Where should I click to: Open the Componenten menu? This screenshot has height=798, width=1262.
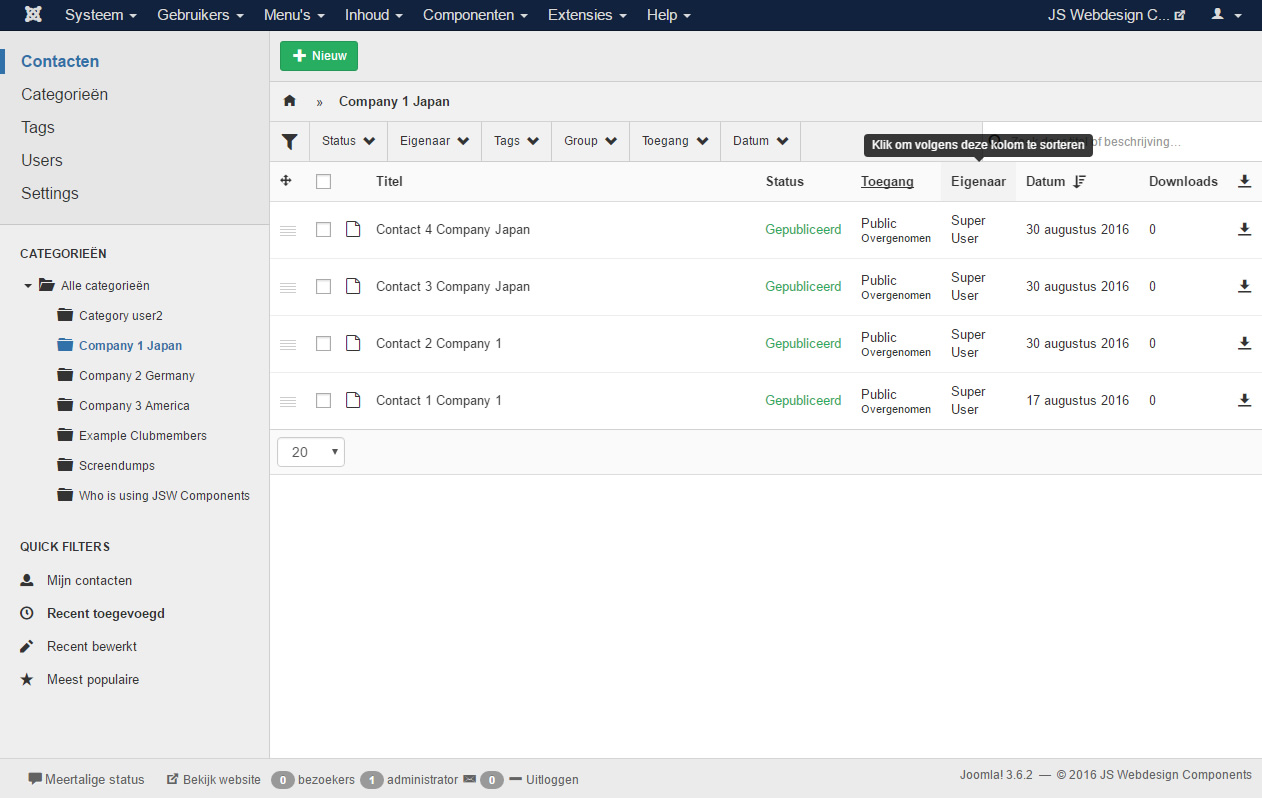(475, 15)
